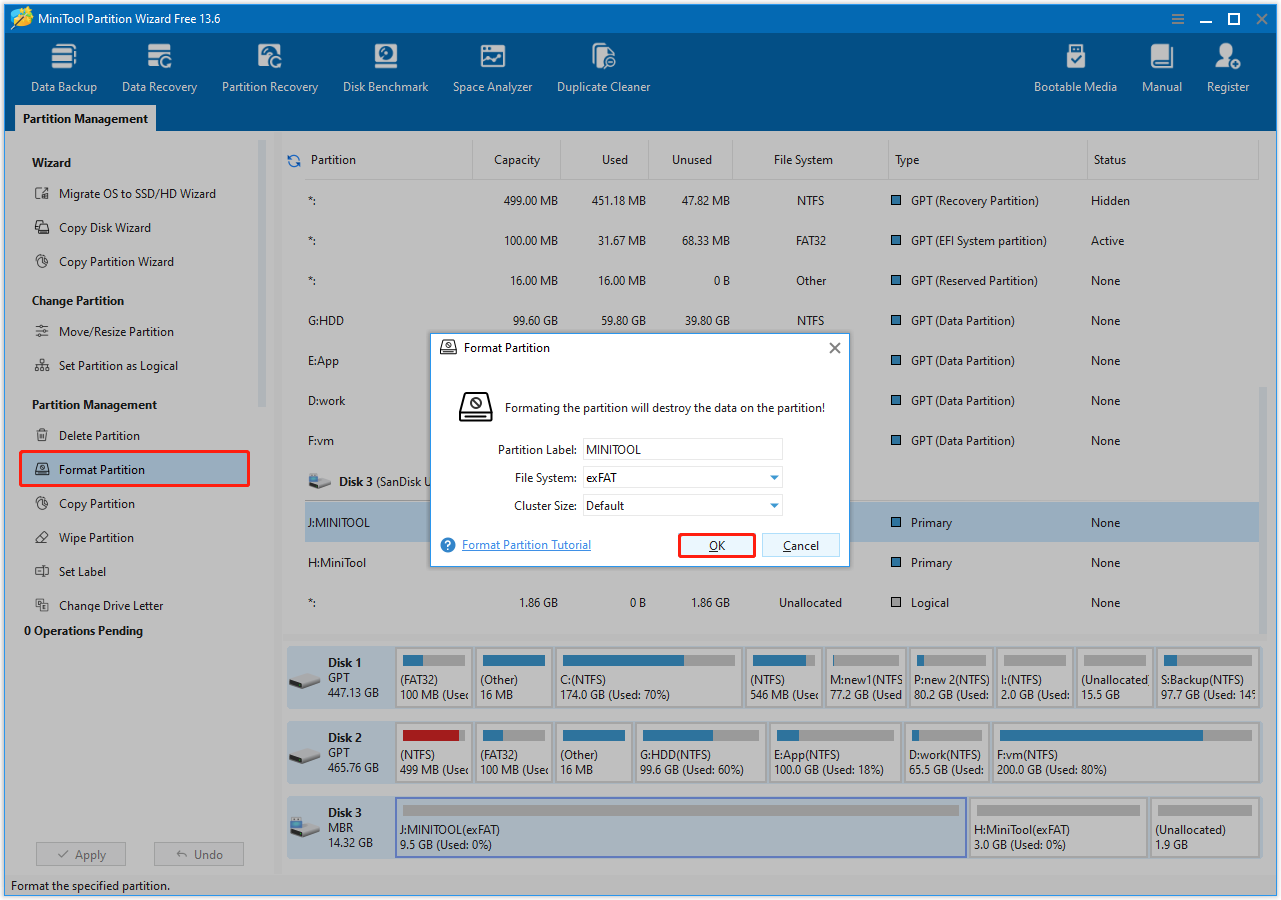The width and height of the screenshot is (1281, 900).
Task: Select the Partition Management tab
Action: [84, 118]
